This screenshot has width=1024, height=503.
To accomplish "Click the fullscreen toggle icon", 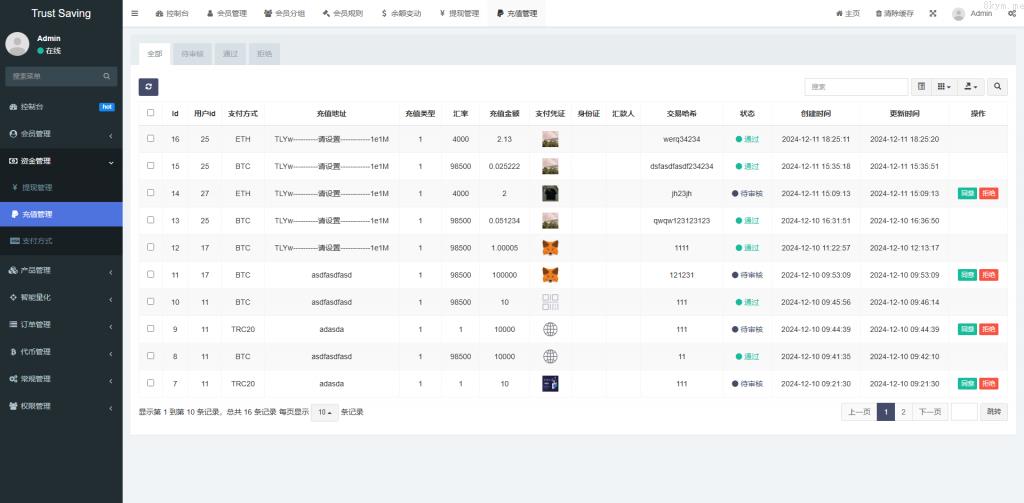I will tap(933, 14).
